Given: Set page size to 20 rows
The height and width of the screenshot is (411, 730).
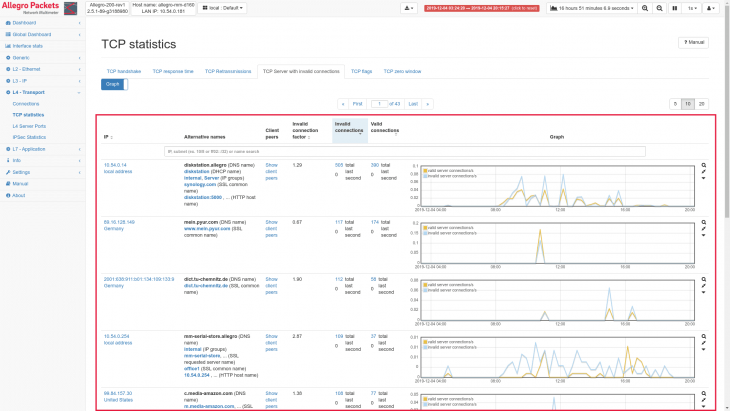Looking at the screenshot, I should (702, 103).
